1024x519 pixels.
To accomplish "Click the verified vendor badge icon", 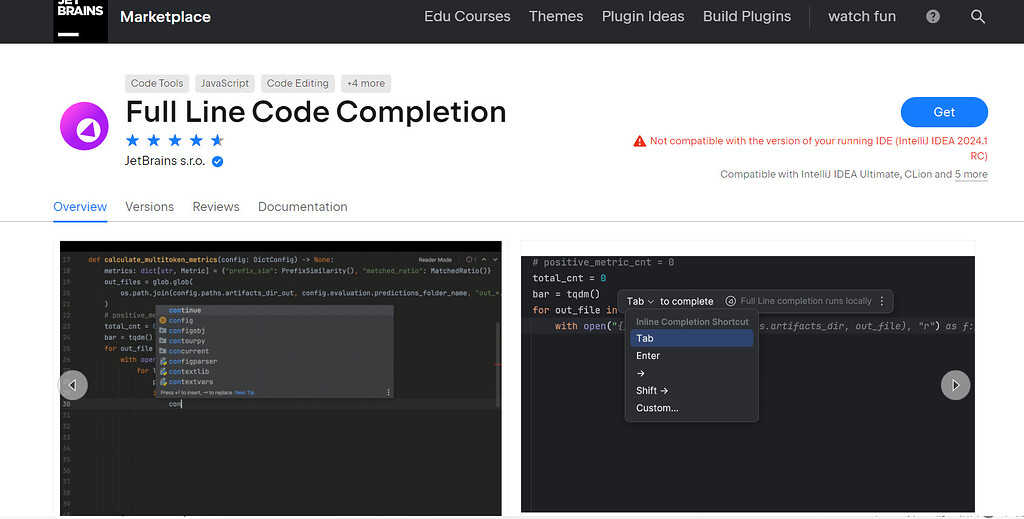I will coord(217,161).
